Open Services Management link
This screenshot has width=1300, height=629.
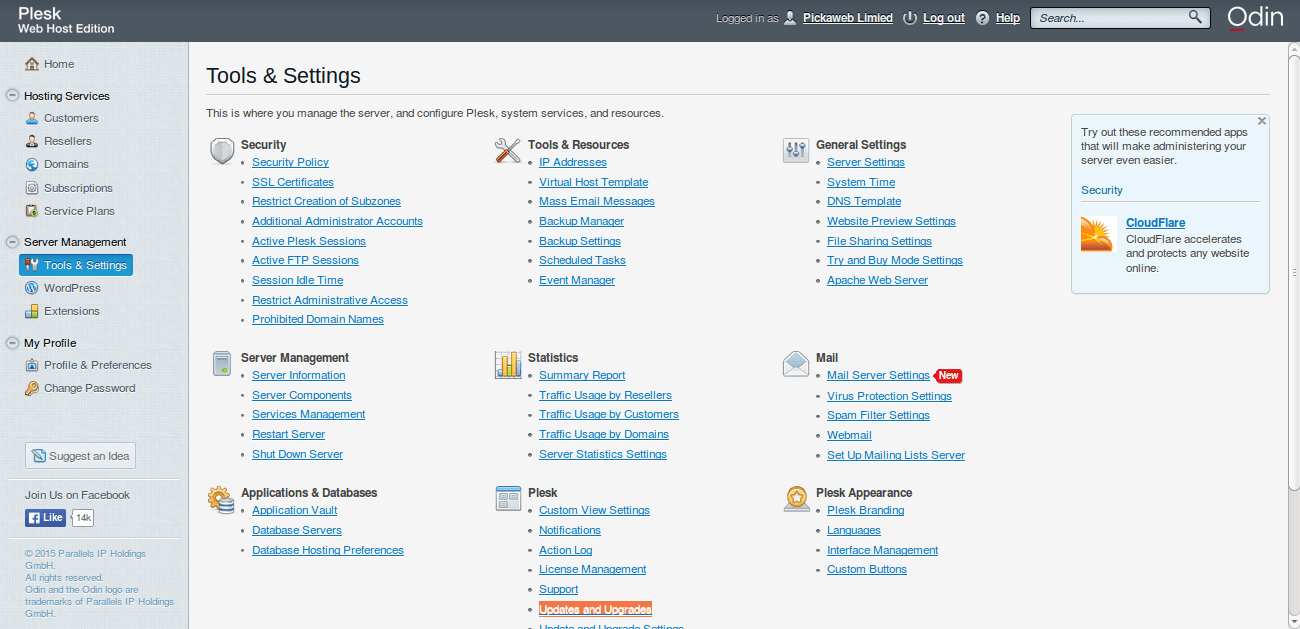pyautogui.click(x=308, y=414)
